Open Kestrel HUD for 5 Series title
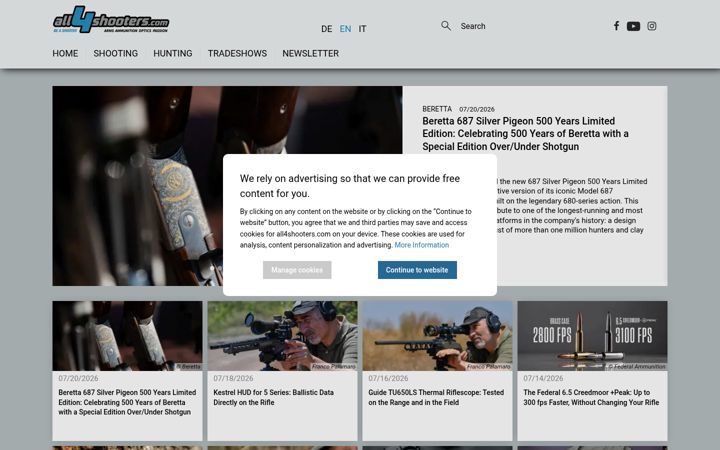The width and height of the screenshot is (720, 450). click(274, 397)
